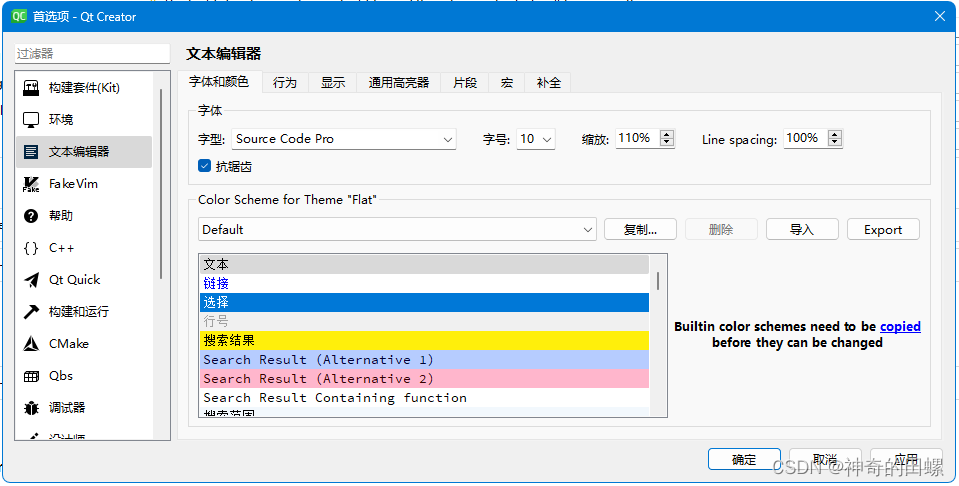Click the 缩放 110% value field
This screenshot has width=959, height=486.
tap(638, 138)
